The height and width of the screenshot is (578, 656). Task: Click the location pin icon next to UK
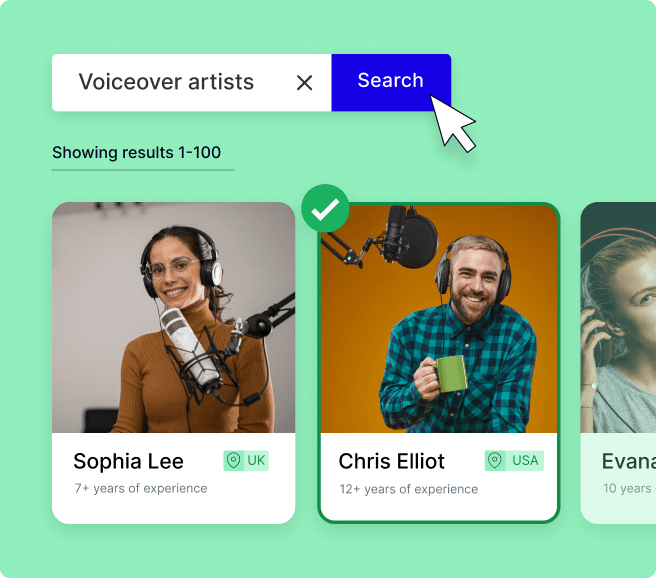233,460
